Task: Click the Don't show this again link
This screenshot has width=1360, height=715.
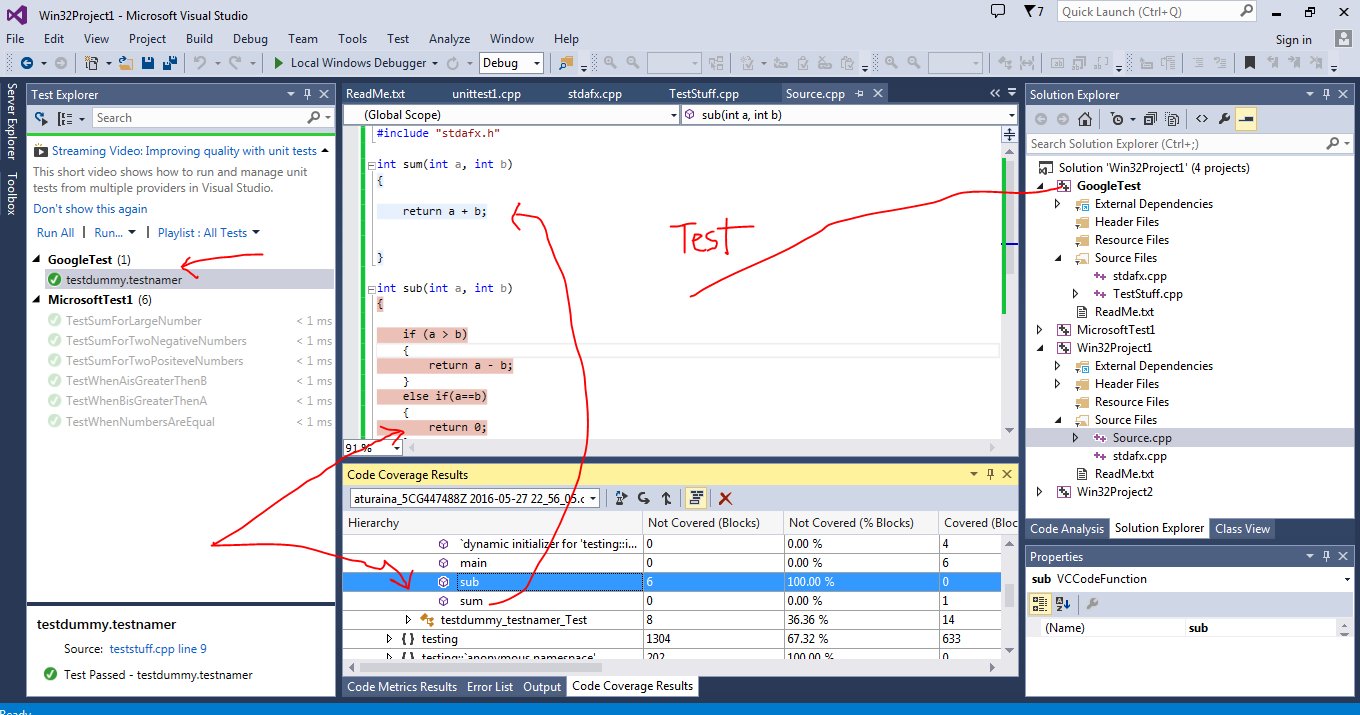Action: 90,209
